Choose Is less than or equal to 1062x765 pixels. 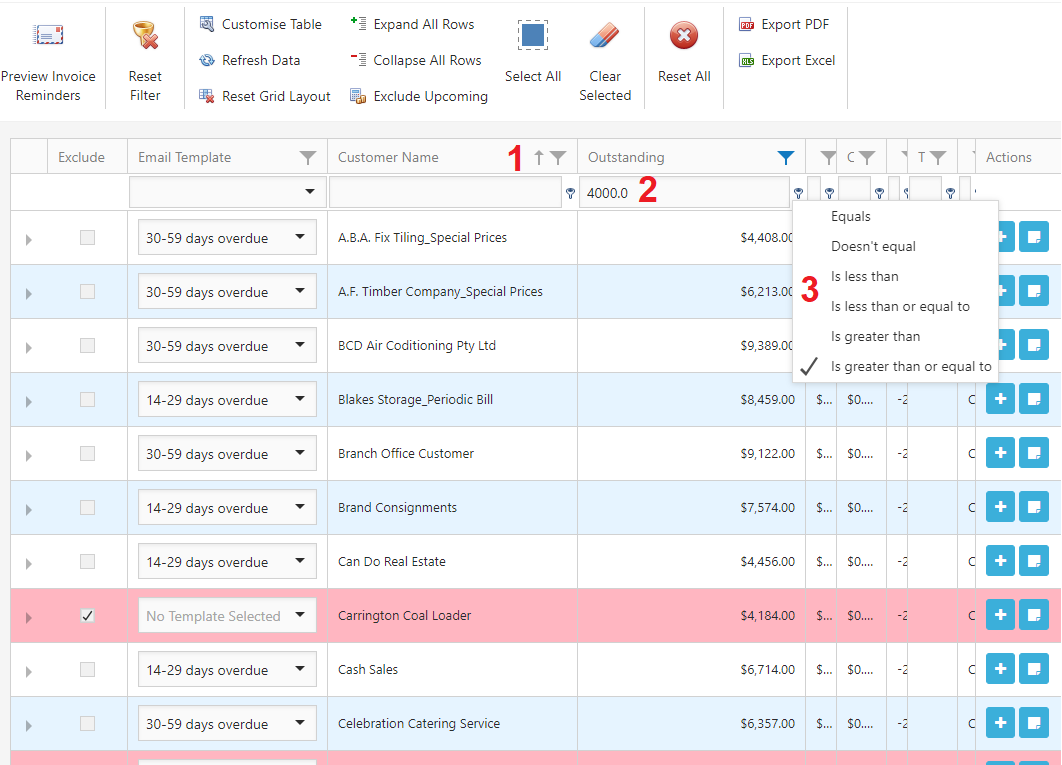click(895, 307)
